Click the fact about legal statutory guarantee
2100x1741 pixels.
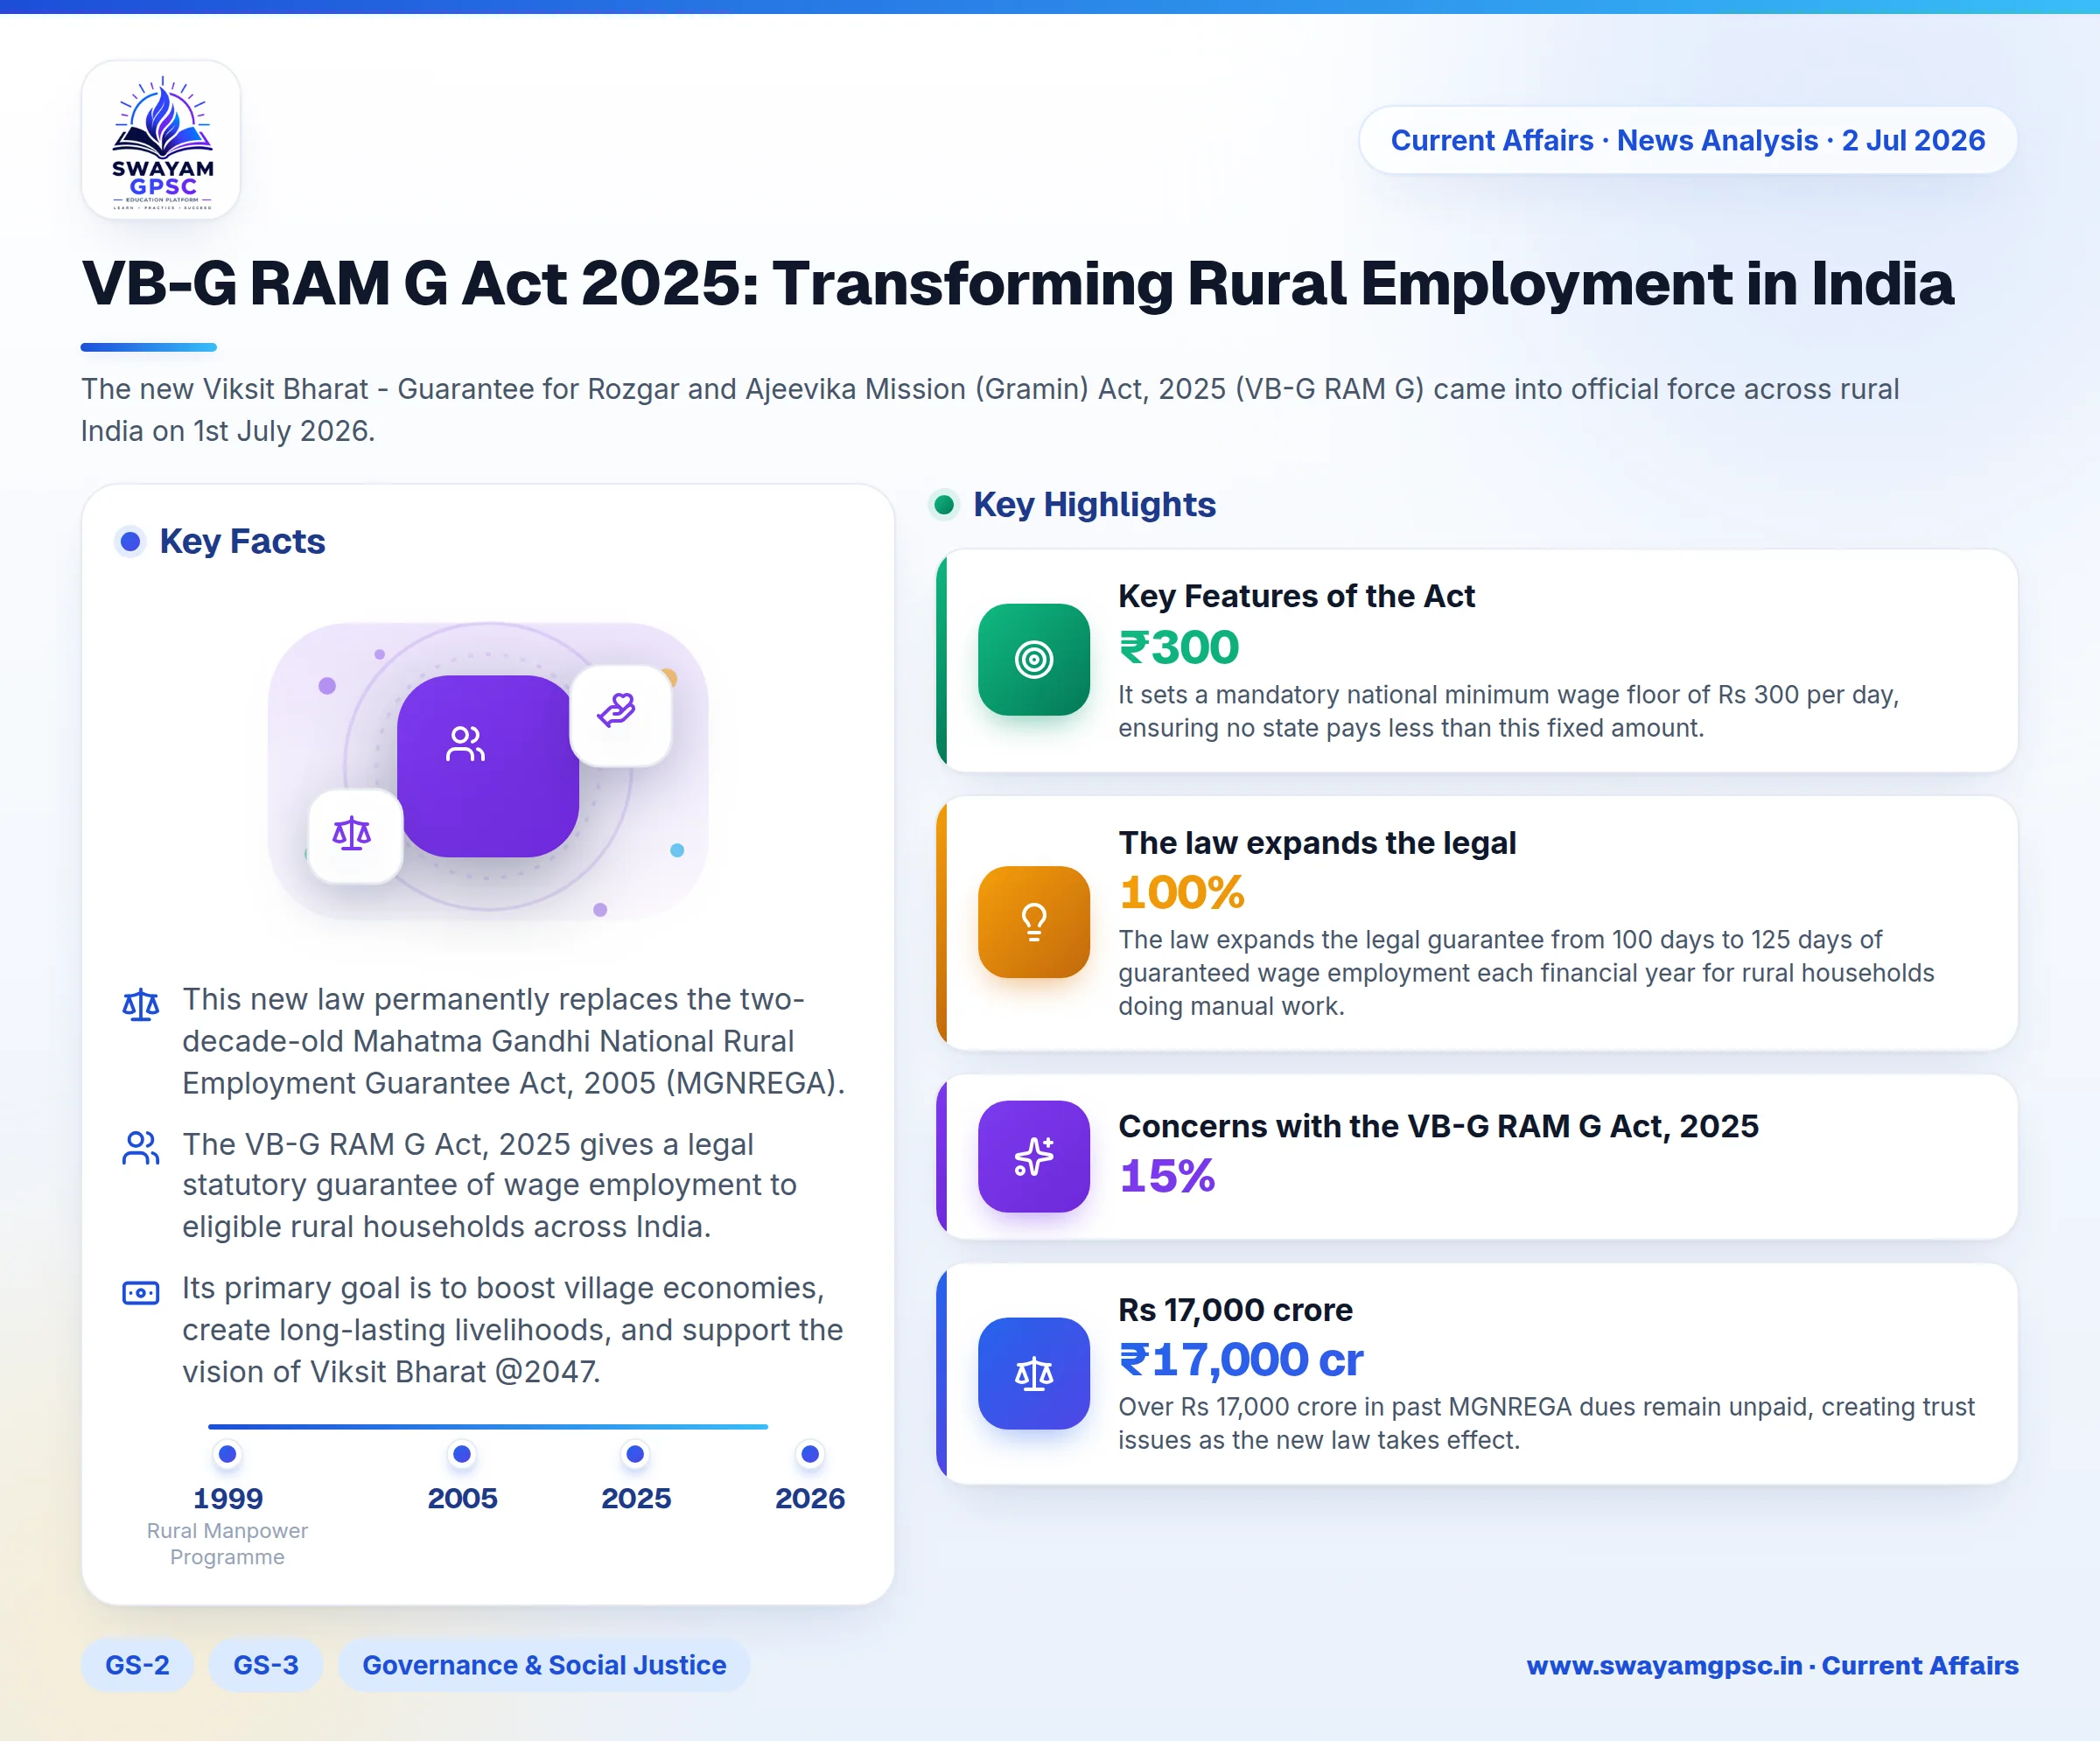coord(490,1185)
